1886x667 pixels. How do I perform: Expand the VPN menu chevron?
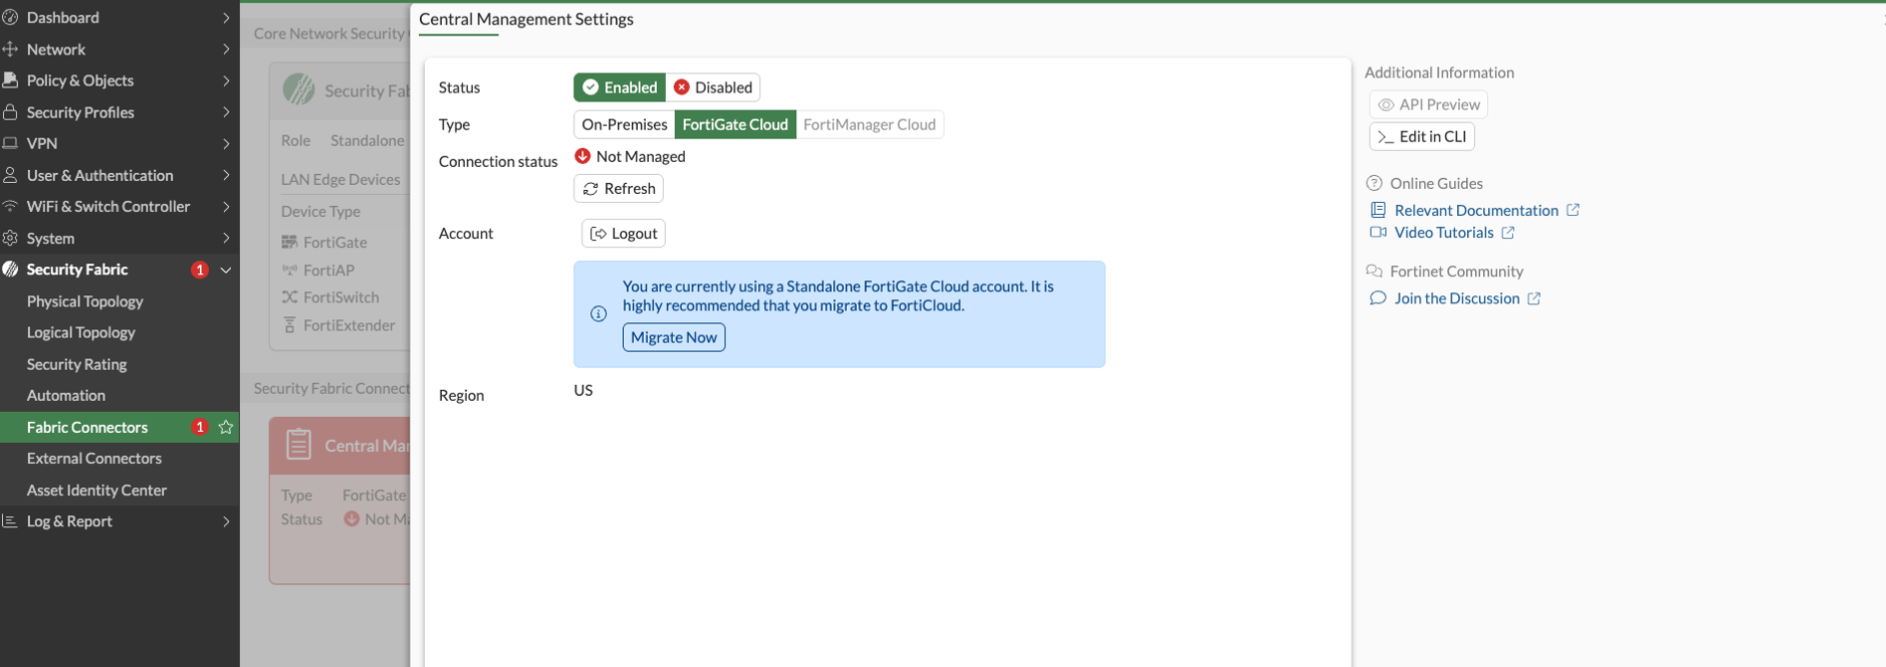pos(226,143)
